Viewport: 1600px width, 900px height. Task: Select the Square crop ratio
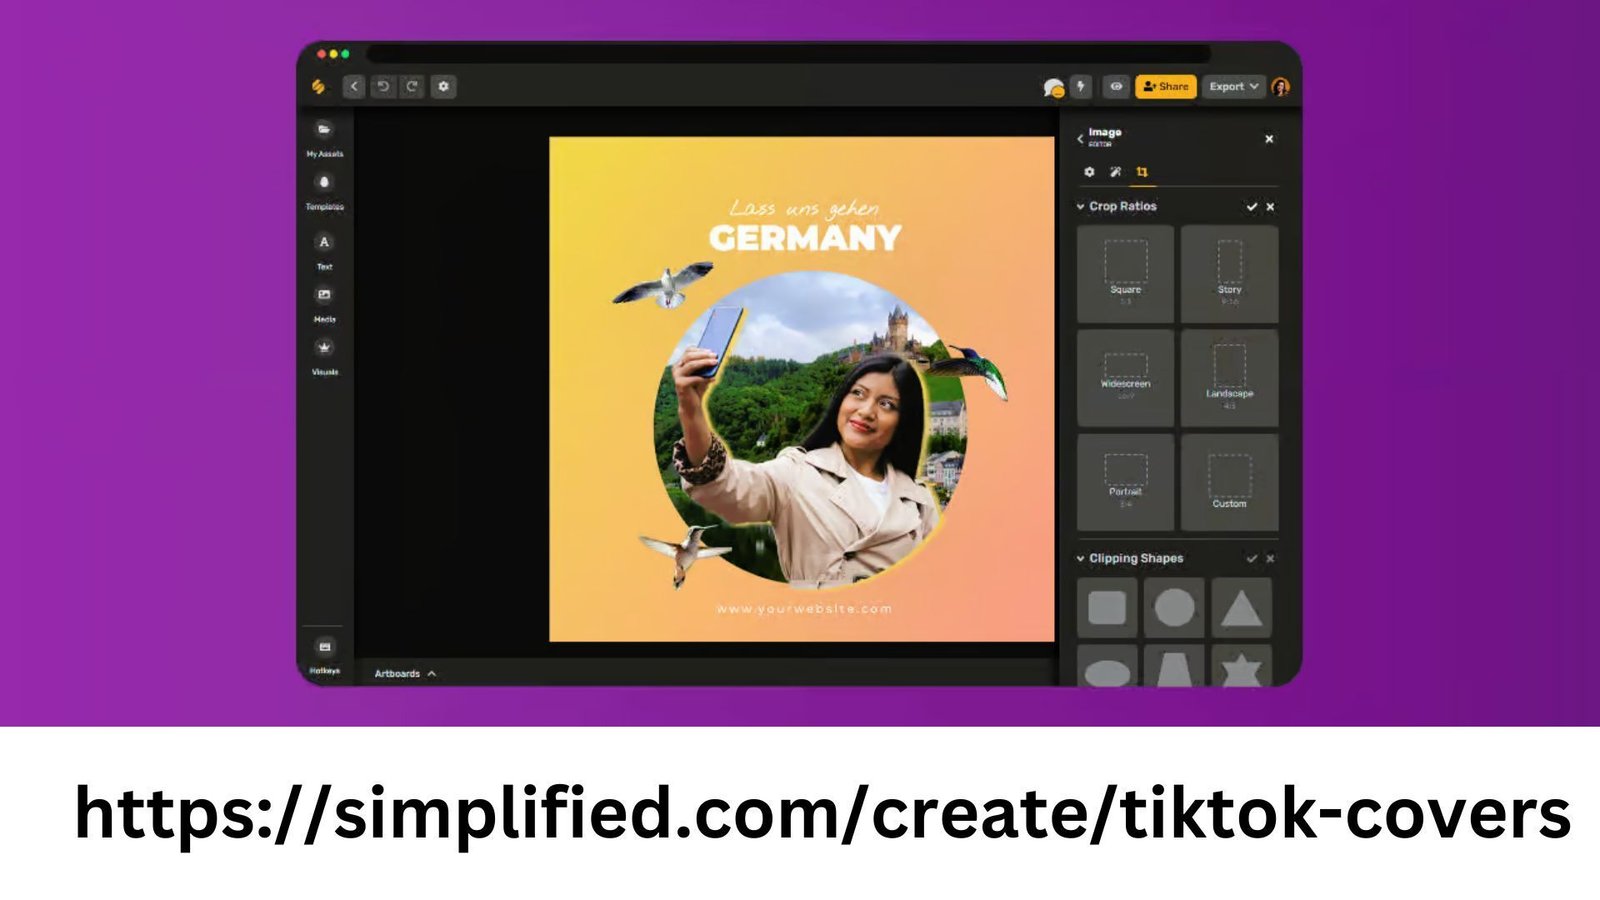[1126, 272]
